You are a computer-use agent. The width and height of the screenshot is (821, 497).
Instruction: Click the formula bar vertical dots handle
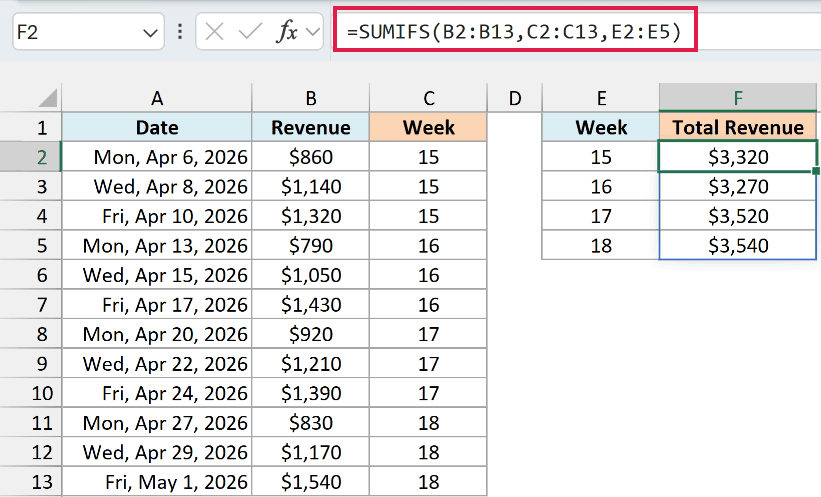(x=180, y=32)
